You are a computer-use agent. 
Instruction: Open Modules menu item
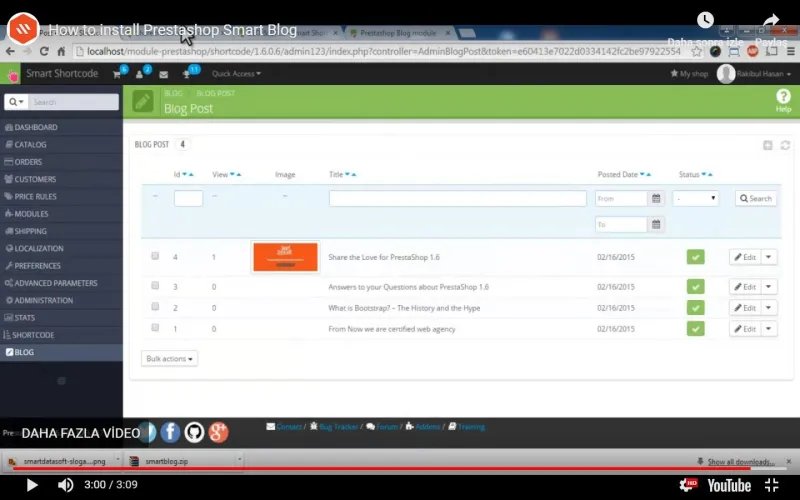(x=61, y=214)
